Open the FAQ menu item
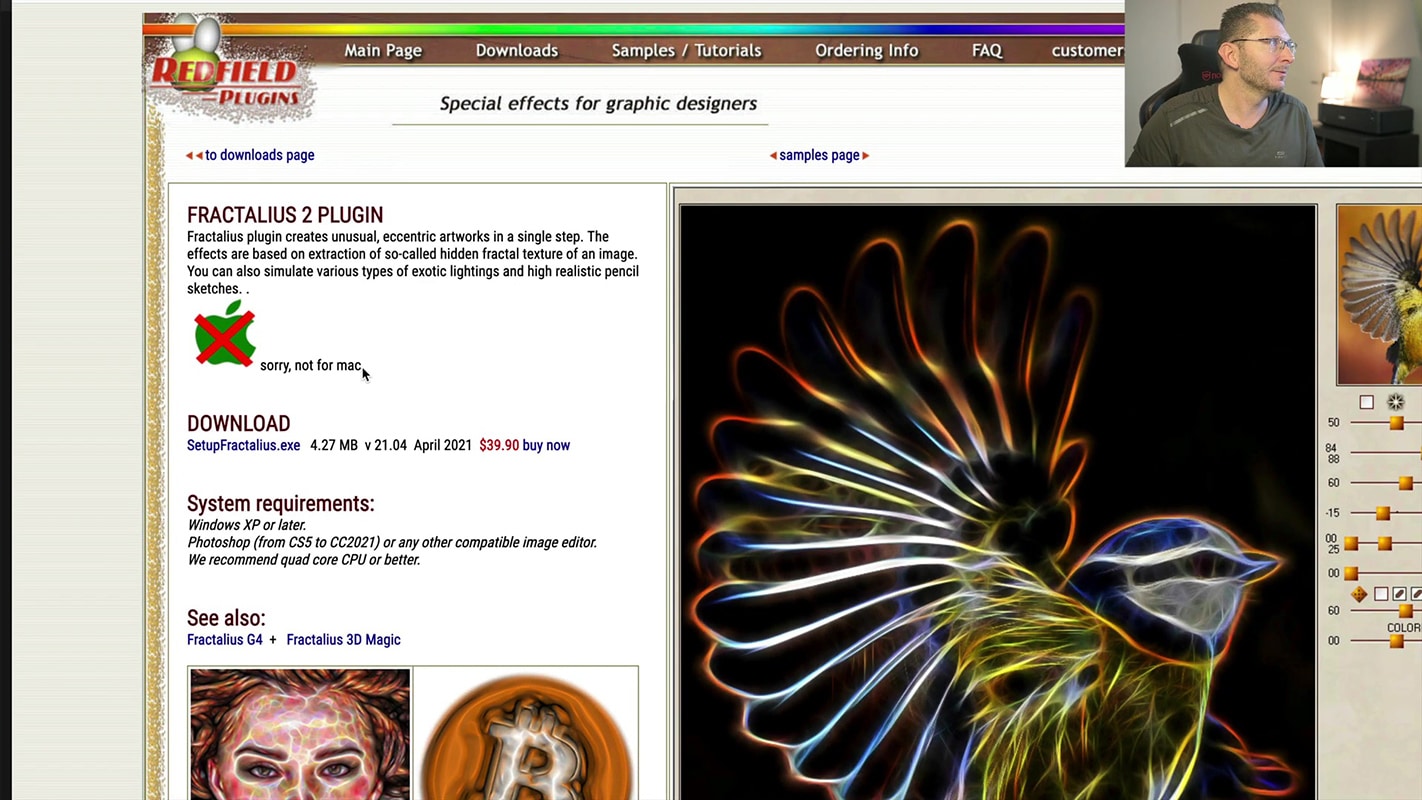 [x=987, y=50]
